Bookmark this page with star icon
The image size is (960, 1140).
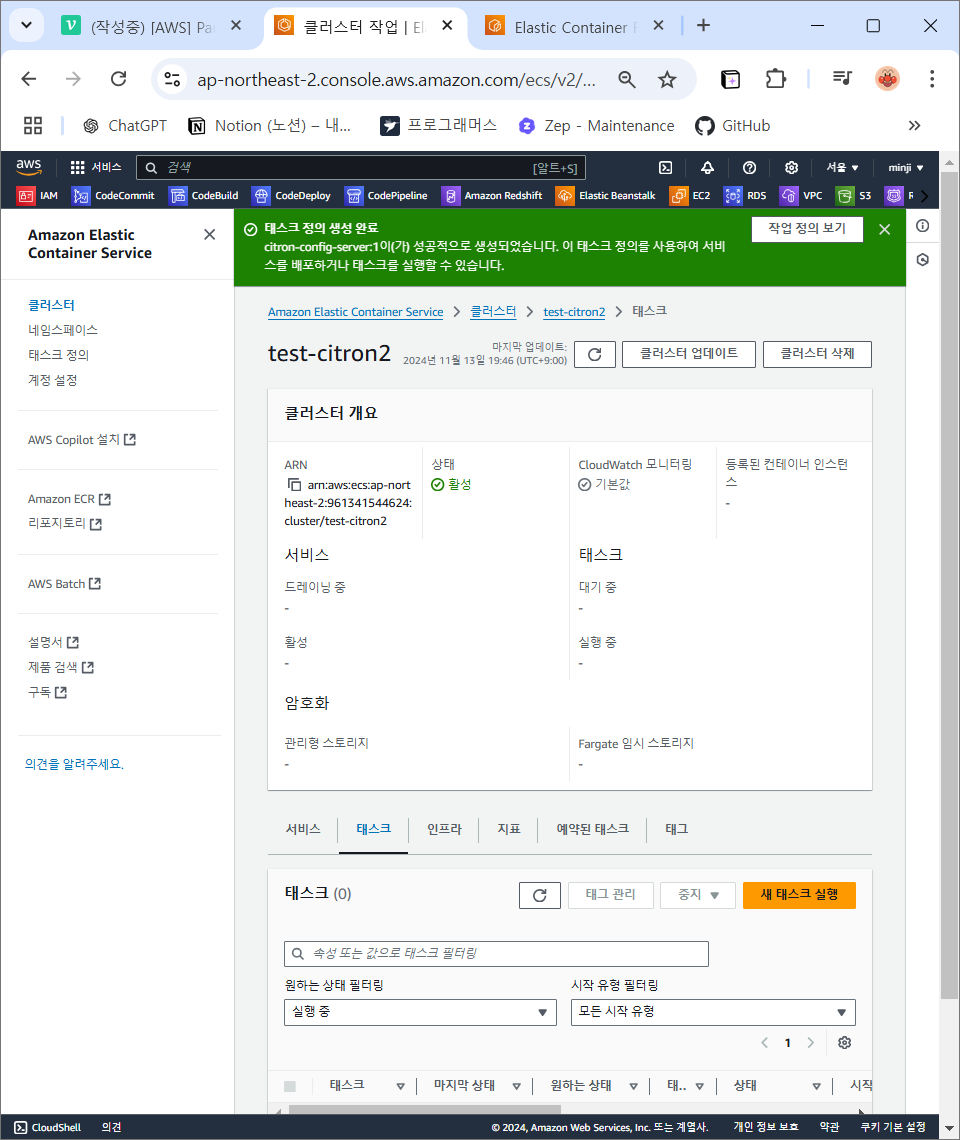click(667, 79)
